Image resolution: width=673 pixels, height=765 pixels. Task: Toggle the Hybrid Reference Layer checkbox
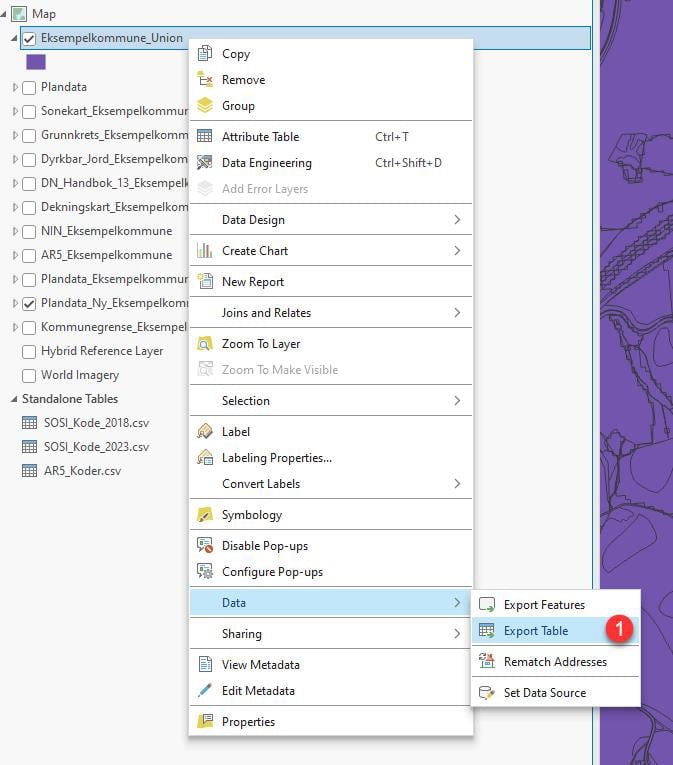29,352
